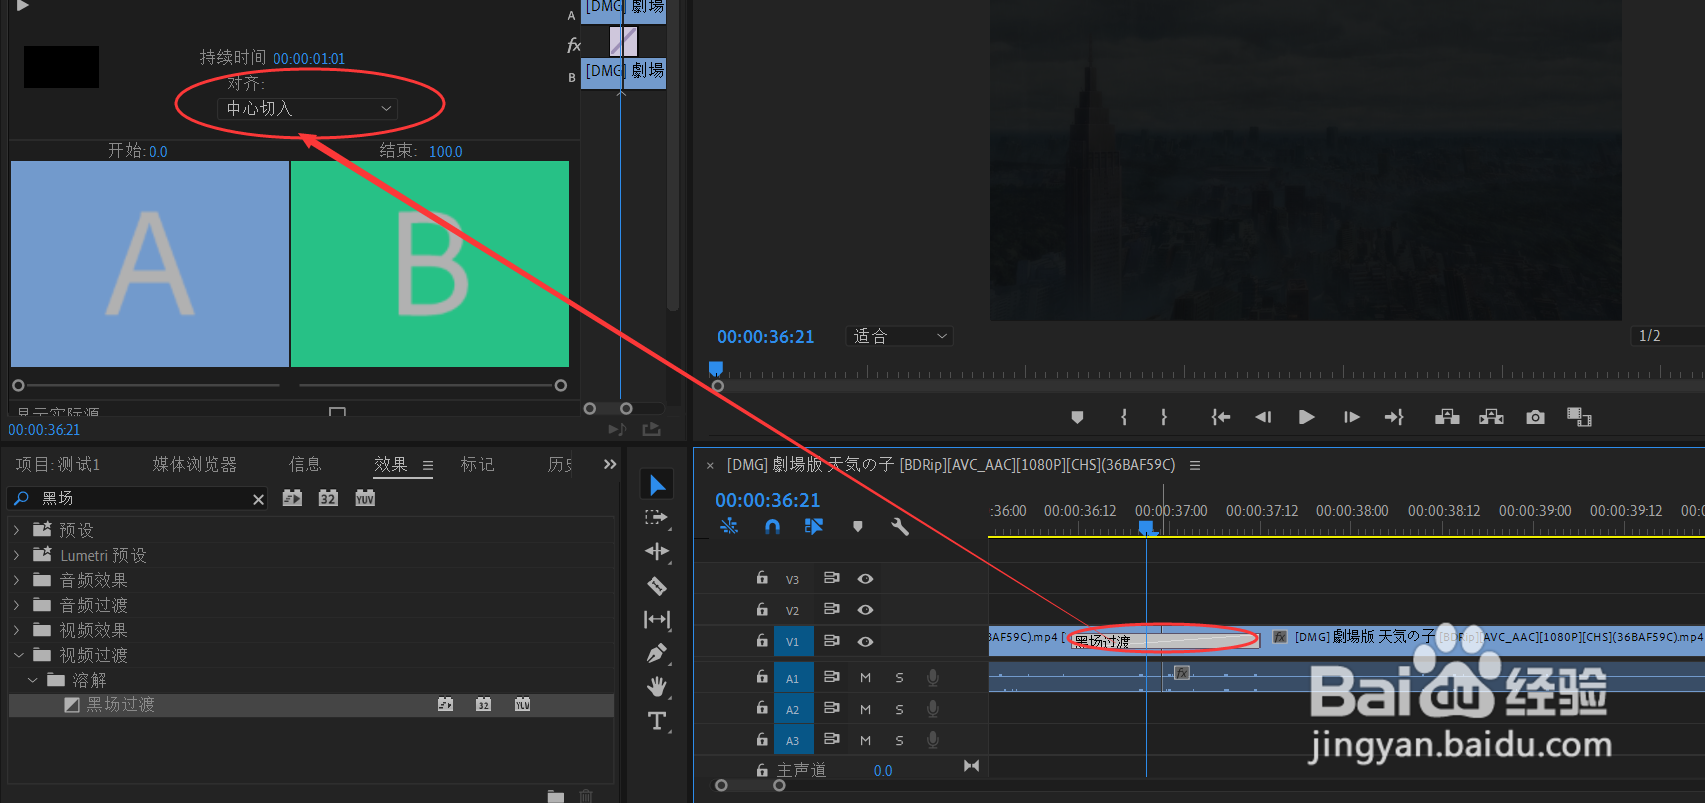1705x803 pixels.
Task: Toggle V2 track visibility eye
Action: point(866,610)
